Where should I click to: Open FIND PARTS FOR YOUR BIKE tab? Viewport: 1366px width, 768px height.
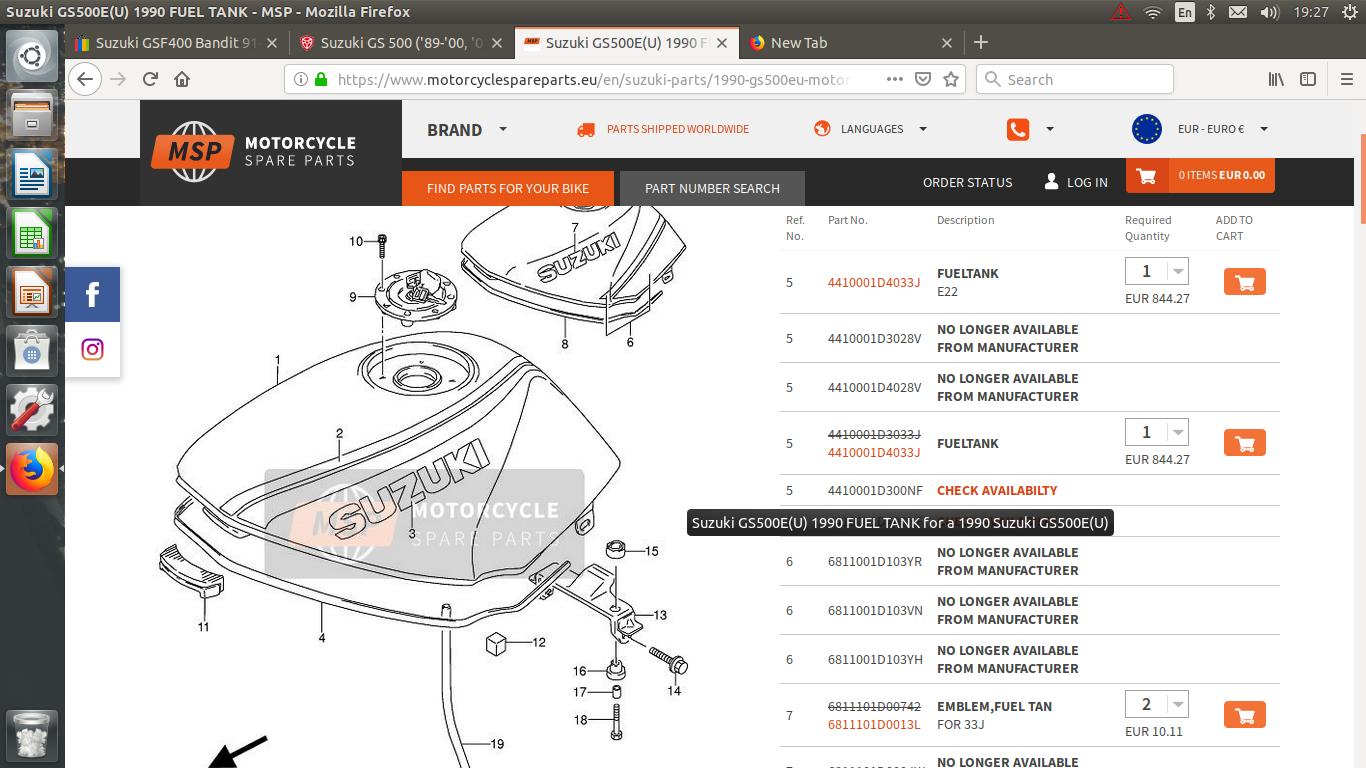pos(508,188)
